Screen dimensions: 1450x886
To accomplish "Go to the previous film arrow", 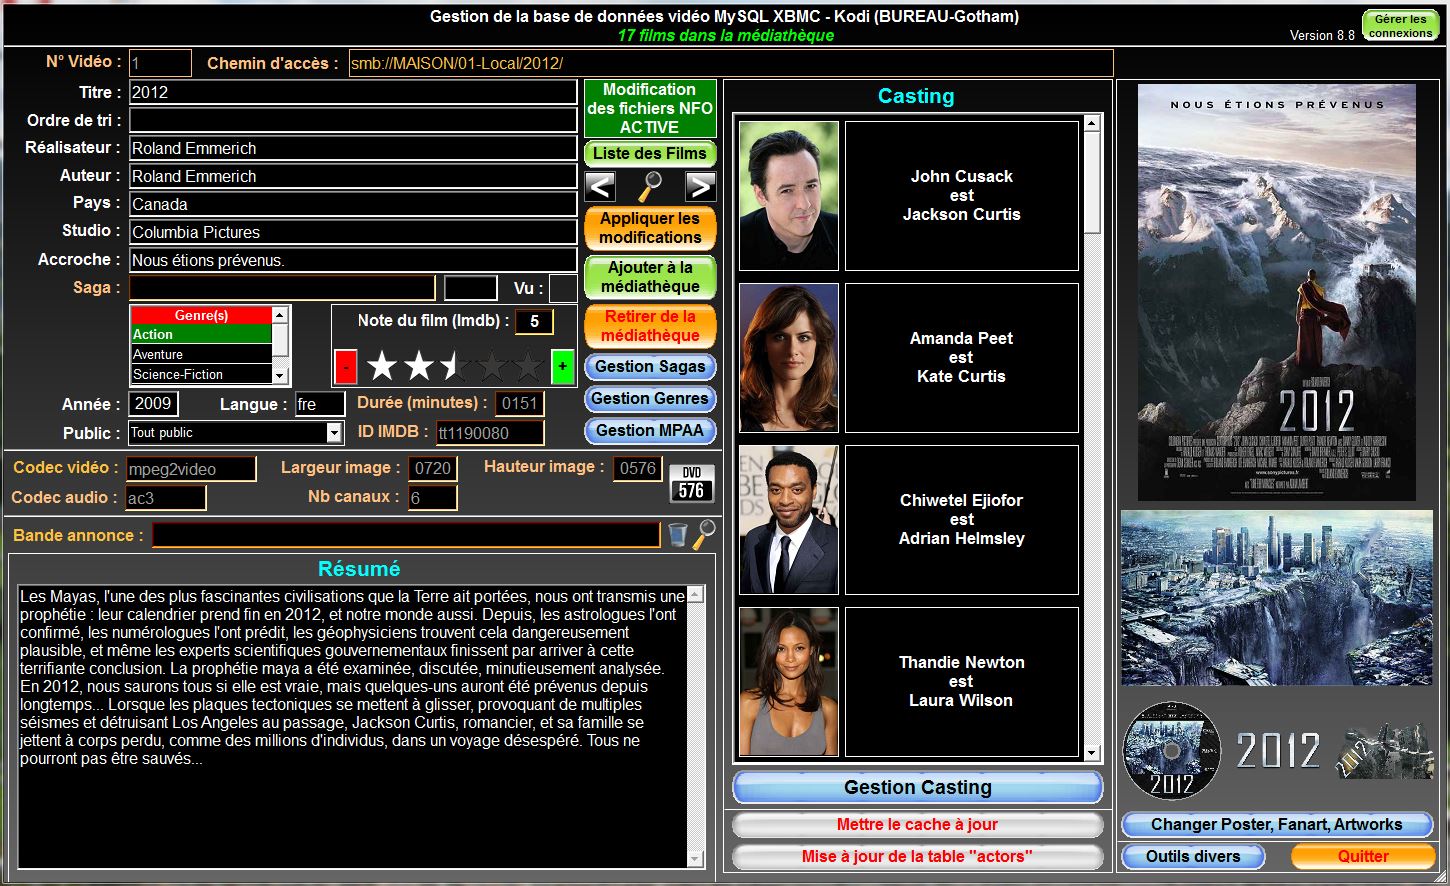I will click(600, 186).
